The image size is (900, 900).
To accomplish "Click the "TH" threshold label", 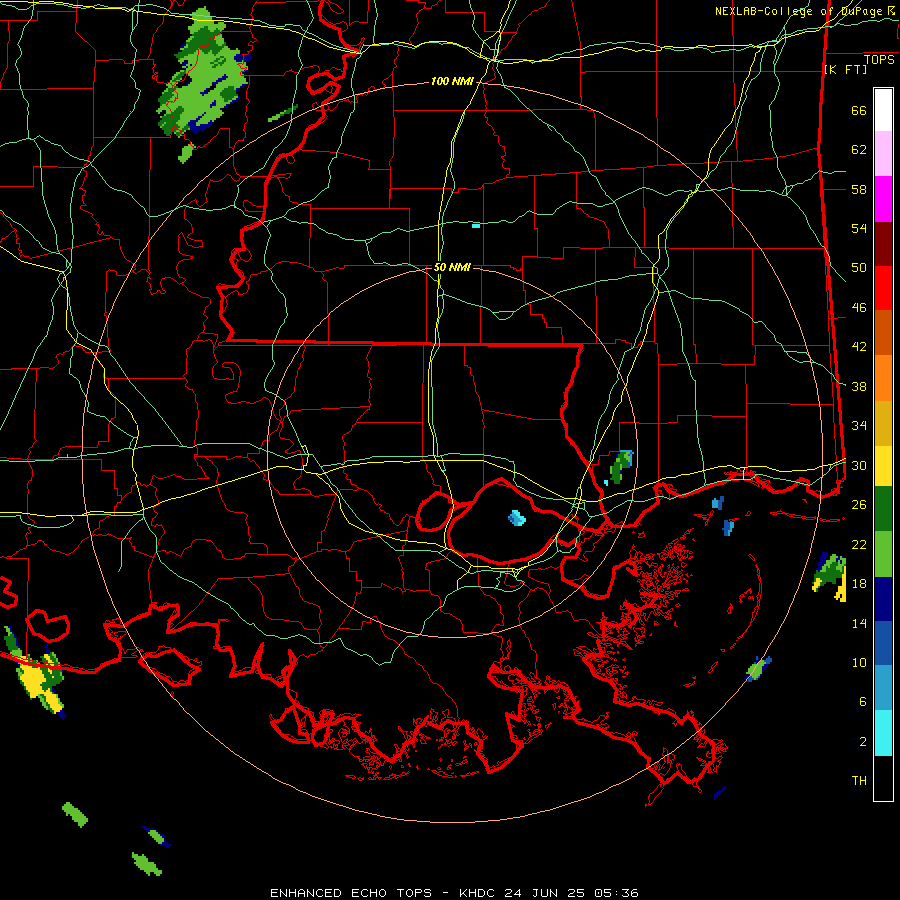I will click(x=859, y=781).
